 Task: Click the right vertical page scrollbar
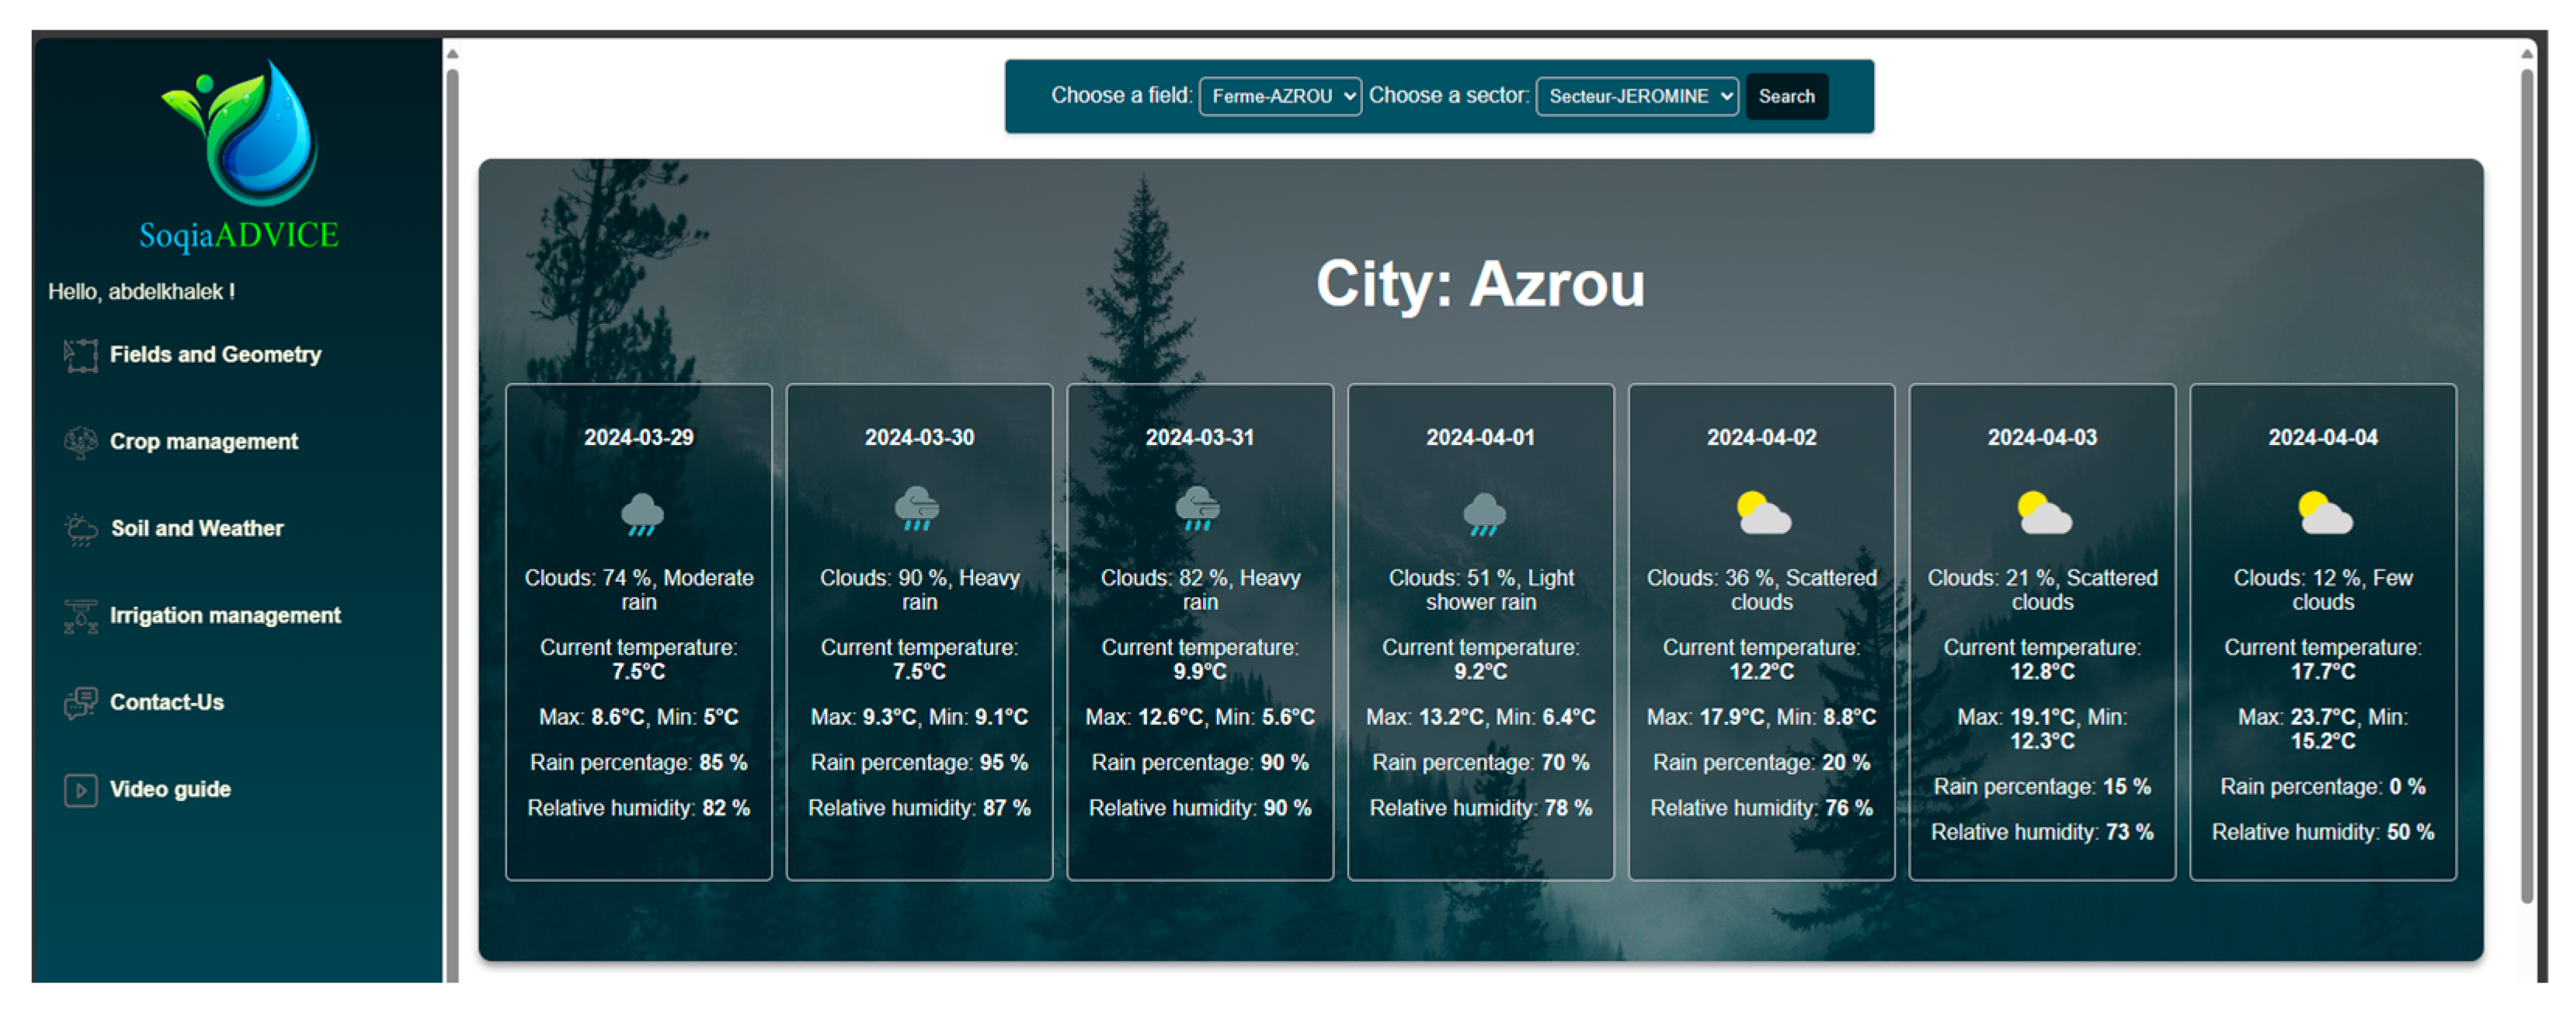[2527, 480]
